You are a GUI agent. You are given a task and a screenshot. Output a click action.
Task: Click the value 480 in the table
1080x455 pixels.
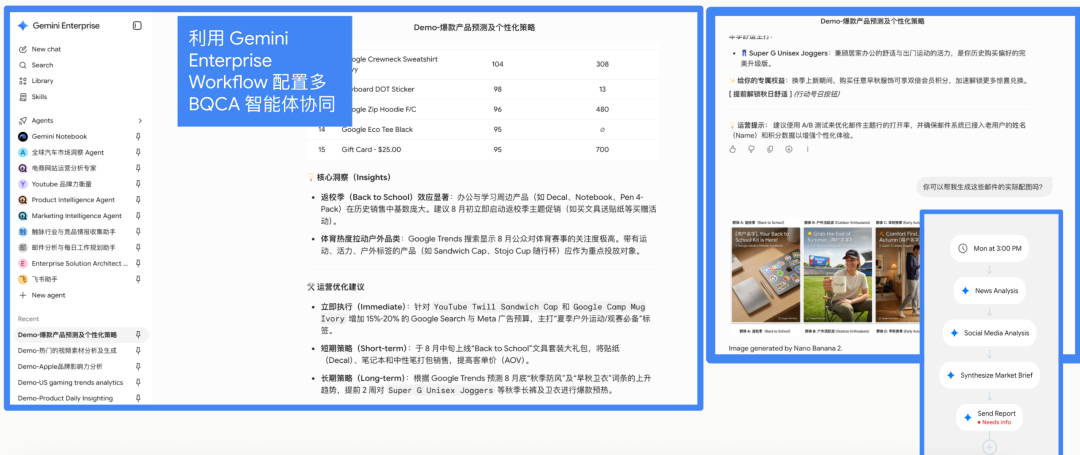pos(602,109)
